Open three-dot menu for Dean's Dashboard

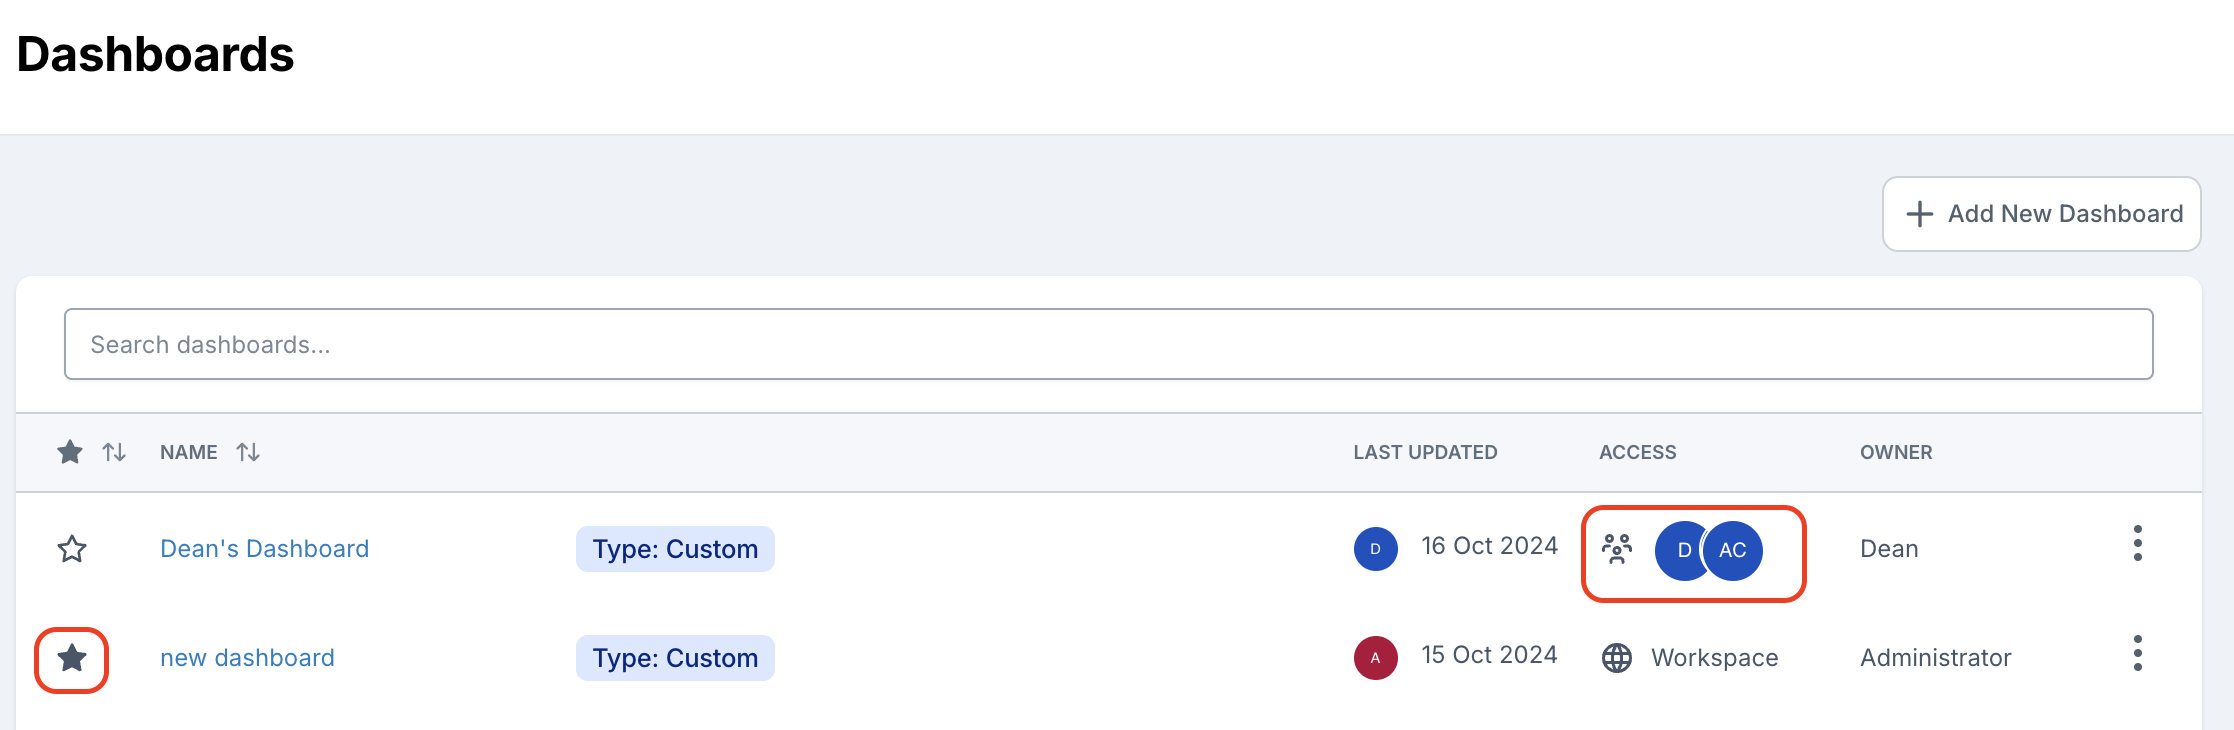coord(2137,543)
